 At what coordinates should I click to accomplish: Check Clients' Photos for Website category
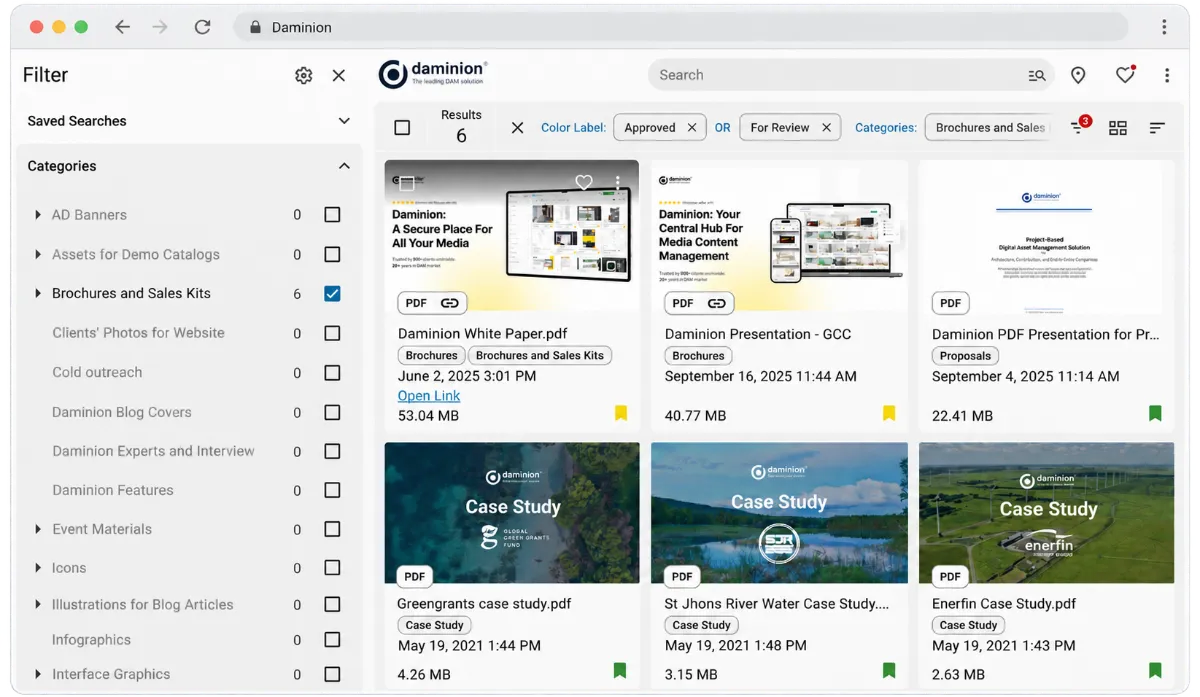(x=332, y=333)
